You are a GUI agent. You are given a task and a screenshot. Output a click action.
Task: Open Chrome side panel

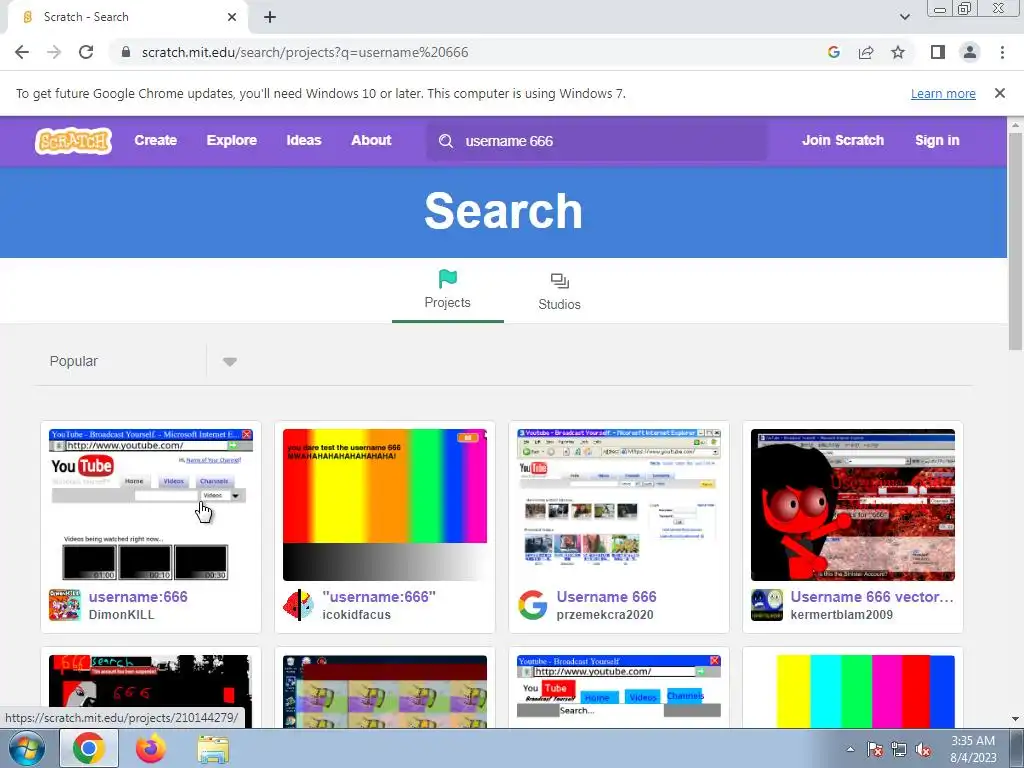pos(938,52)
